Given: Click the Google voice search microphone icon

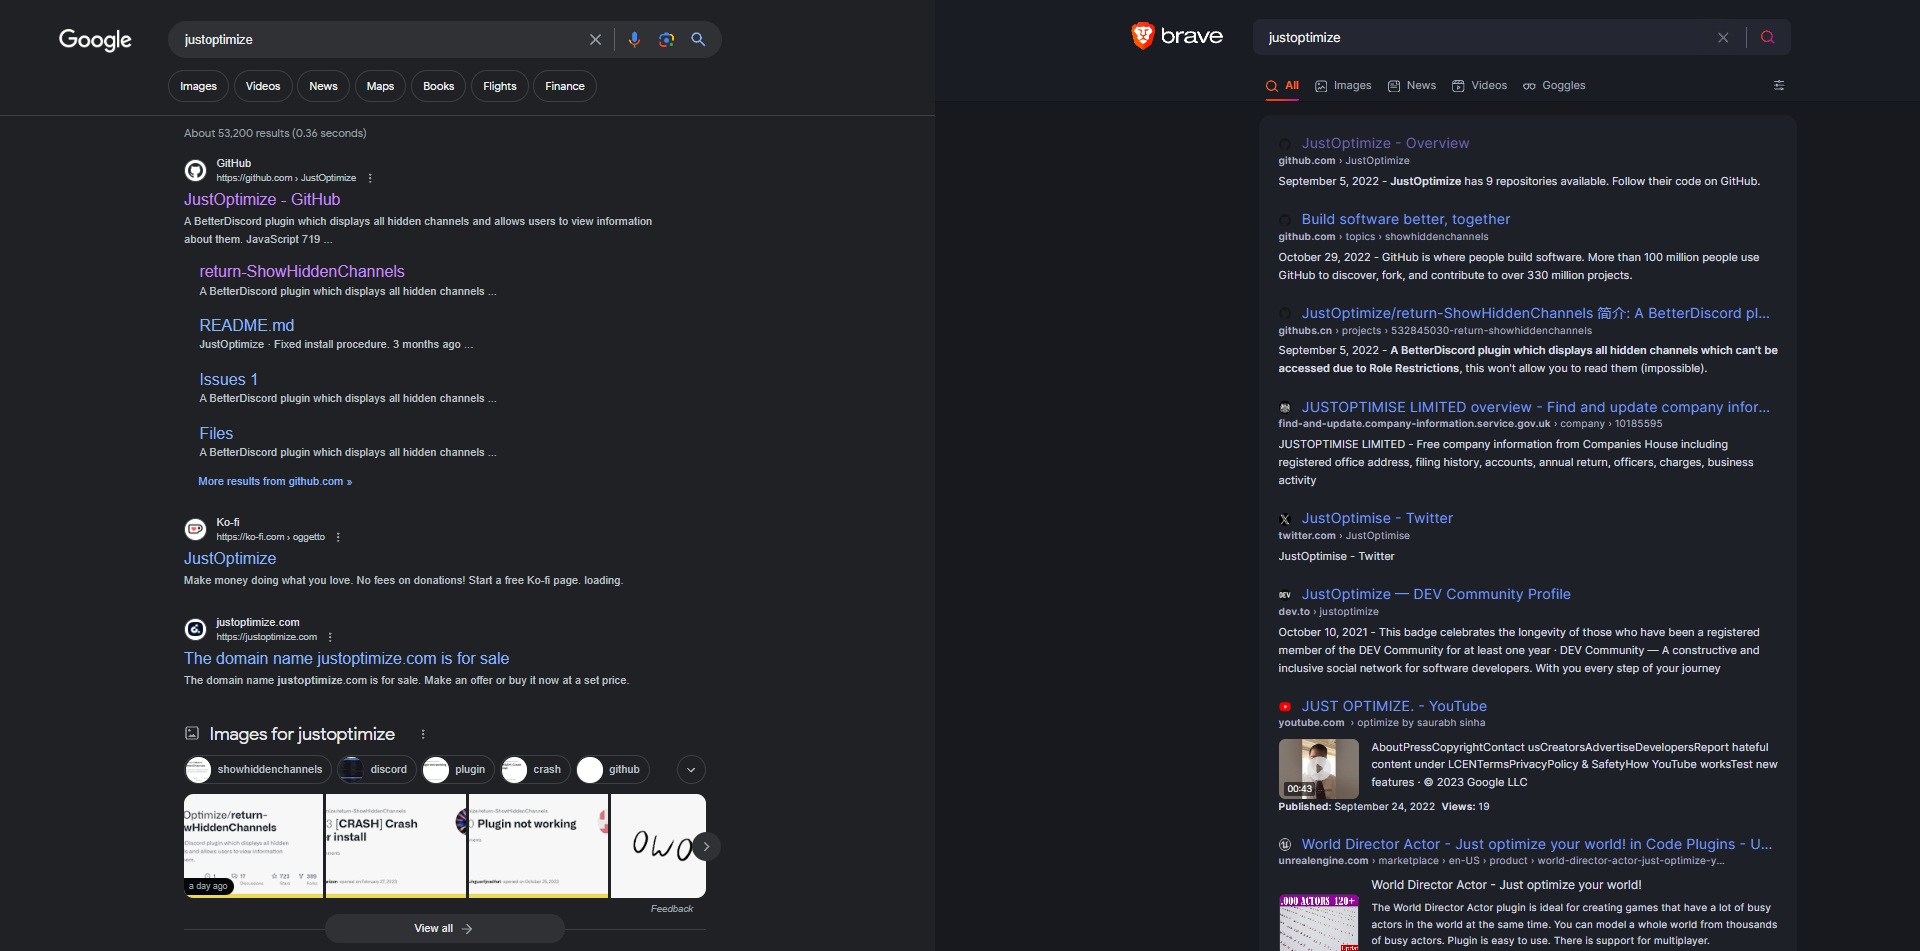Looking at the screenshot, I should tap(634, 40).
